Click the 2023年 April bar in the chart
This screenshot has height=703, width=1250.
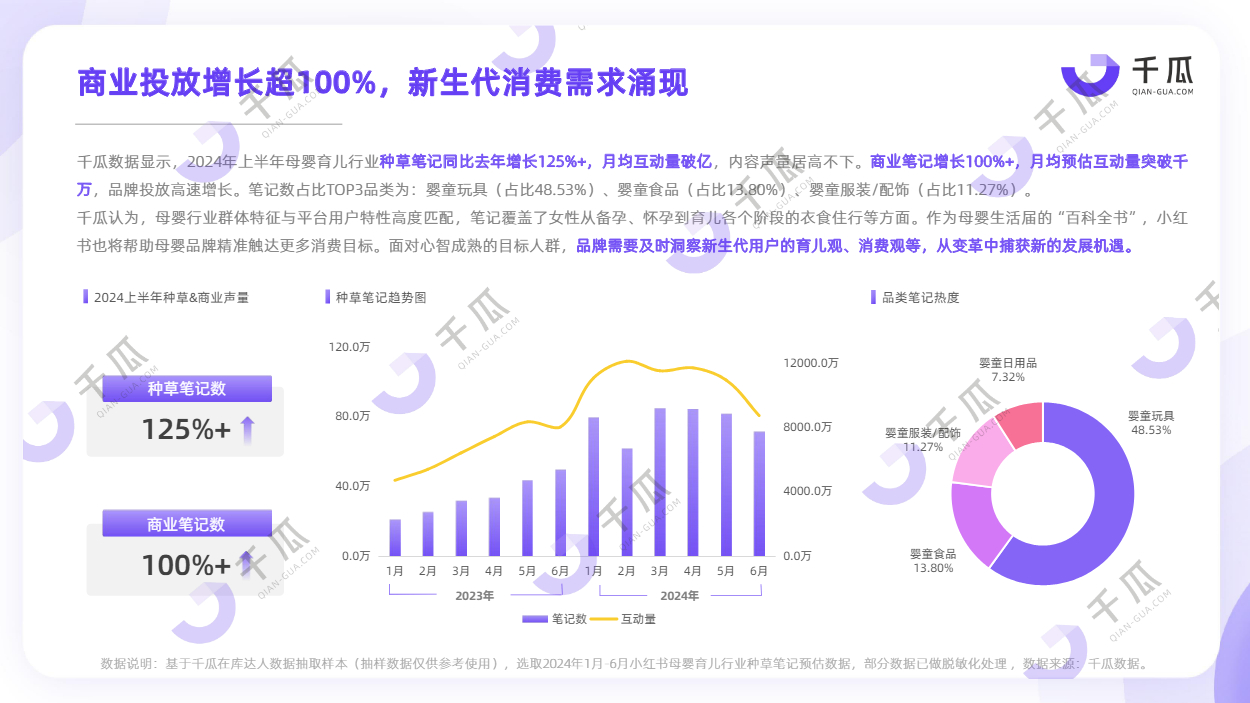[494, 526]
